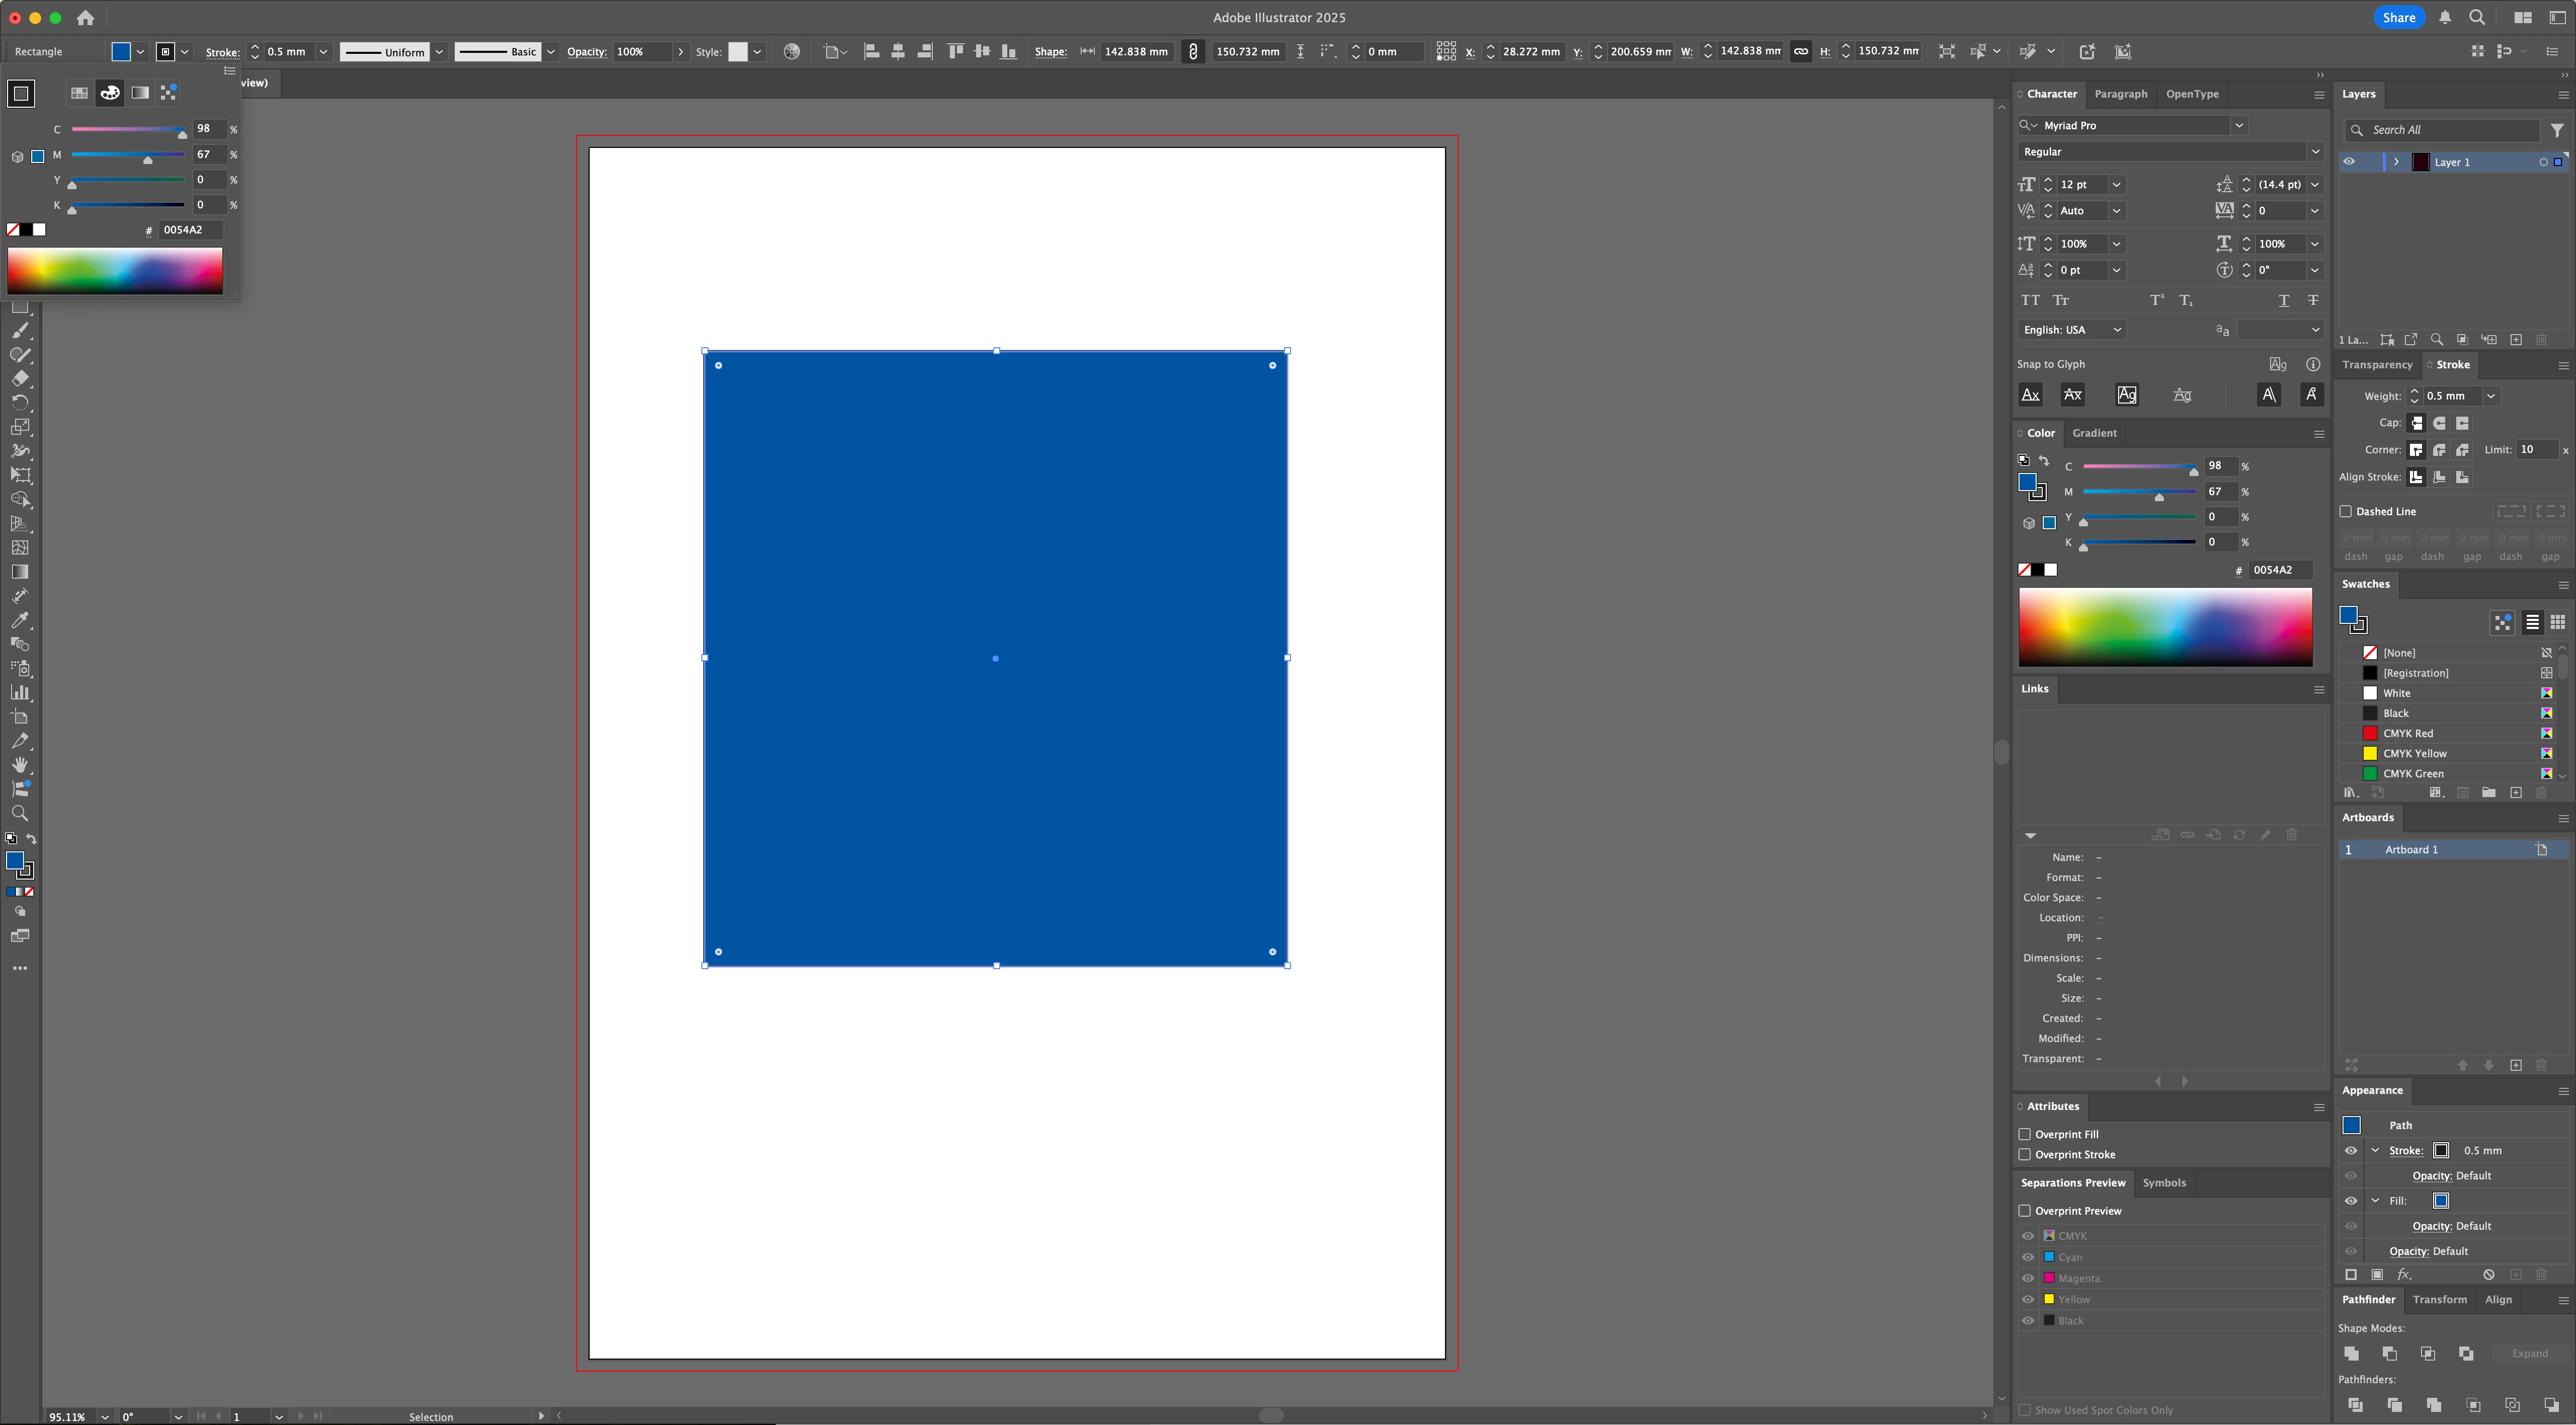Select the Zoom tool
Viewport: 2576px width, 1425px height.
pos(20,813)
